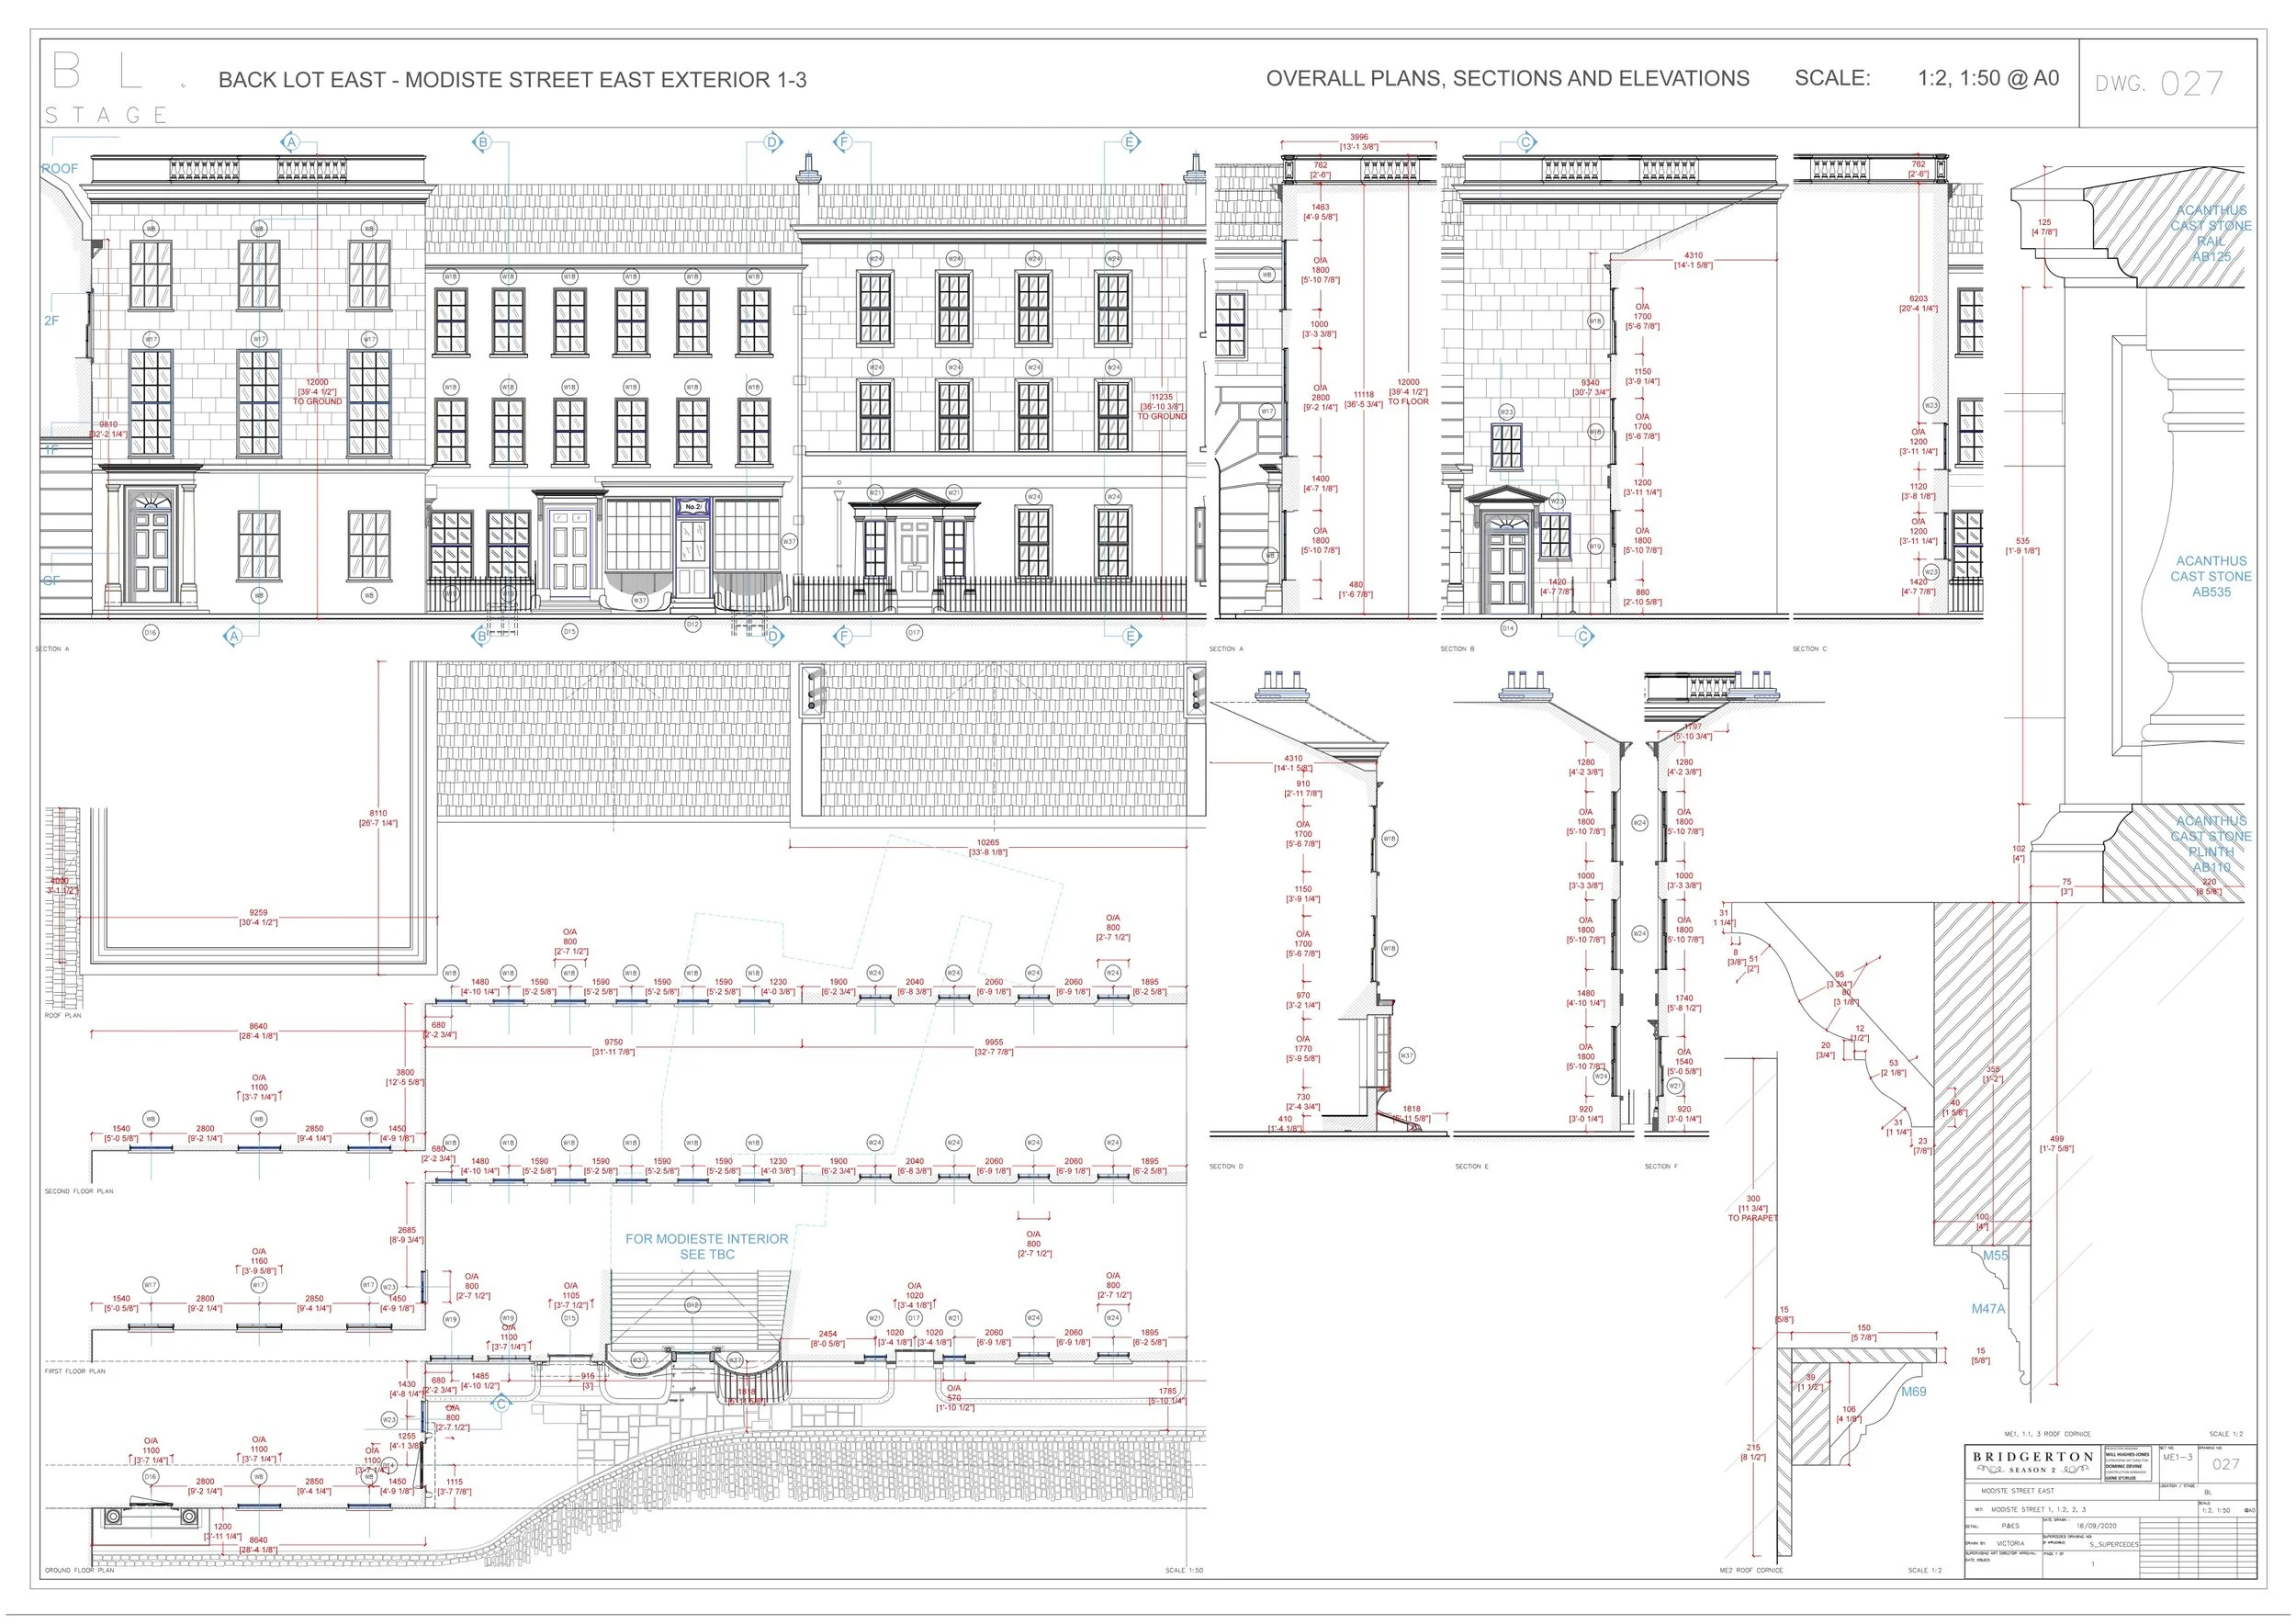Click the 'BACK LOT EAST' header title
The width and height of the screenshot is (2296, 1624).
512,80
